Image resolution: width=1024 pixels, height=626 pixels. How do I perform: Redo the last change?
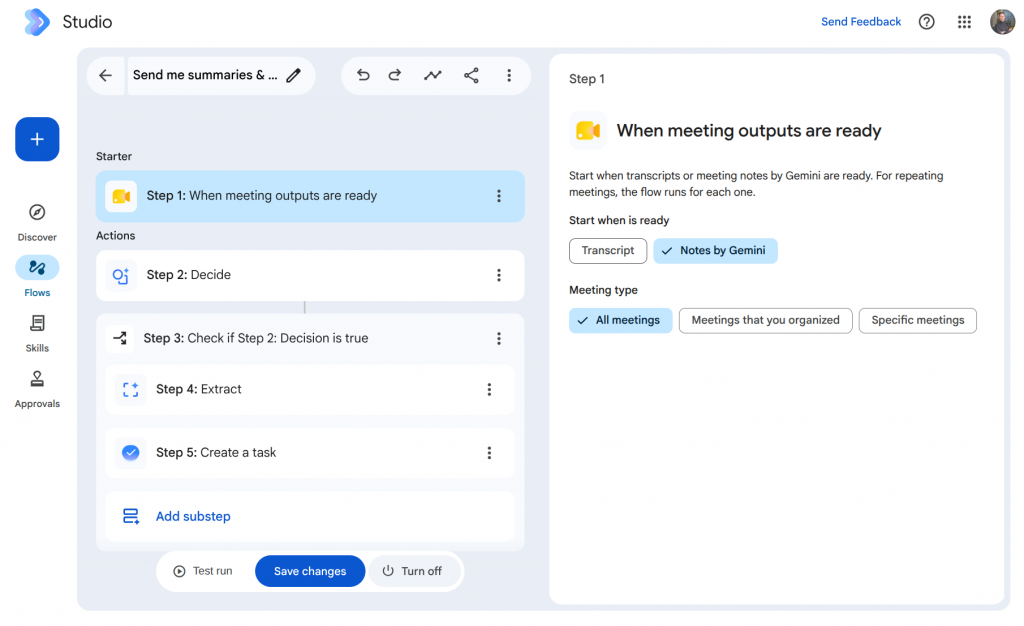[x=395, y=76]
